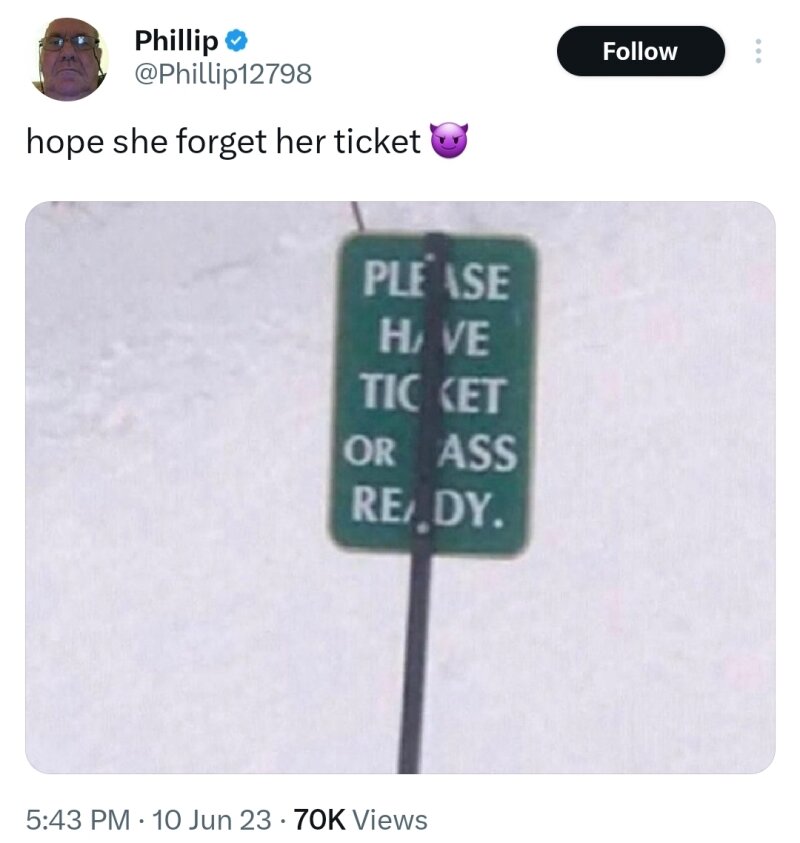This screenshot has height=843, width=800.
Task: Click the word 'ticket' in the tweet
Action: click(377, 141)
